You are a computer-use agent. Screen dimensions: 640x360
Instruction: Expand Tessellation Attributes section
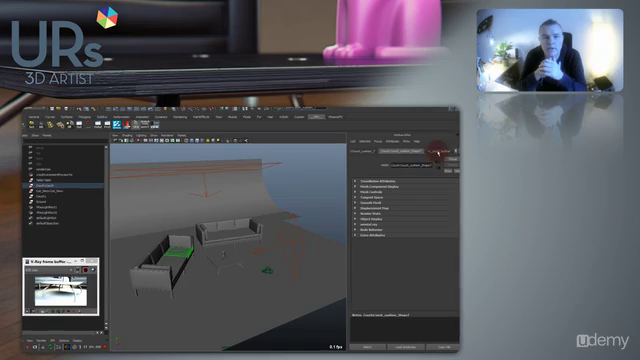click(355, 181)
